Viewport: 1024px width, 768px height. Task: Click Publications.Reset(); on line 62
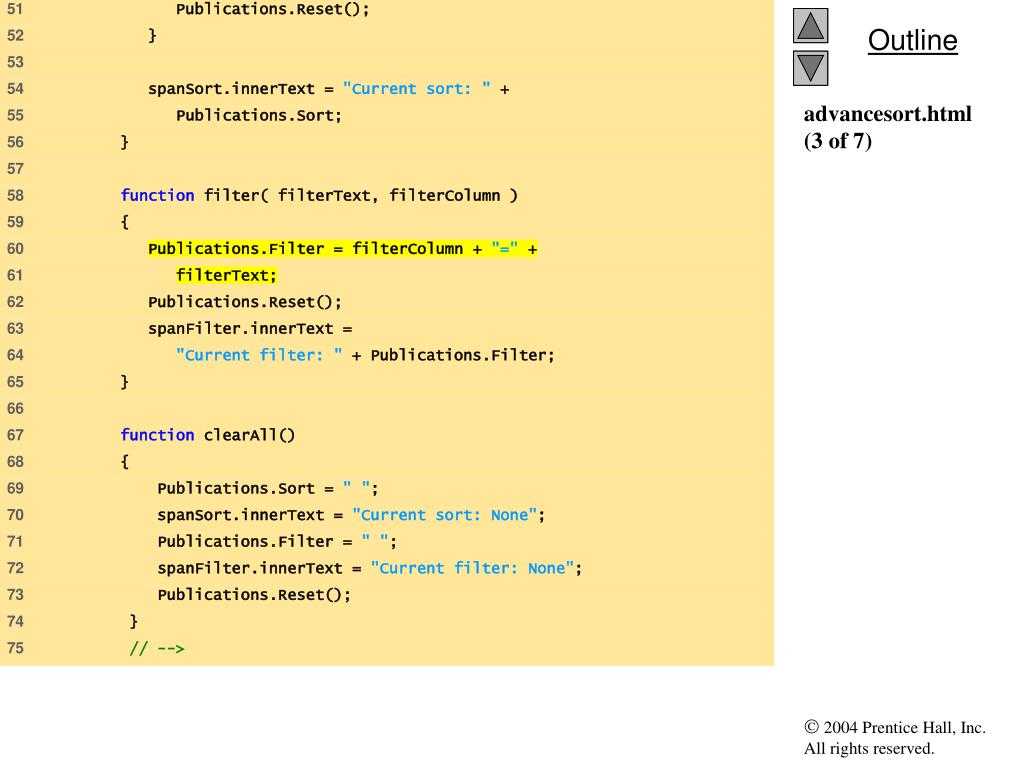[x=245, y=302]
